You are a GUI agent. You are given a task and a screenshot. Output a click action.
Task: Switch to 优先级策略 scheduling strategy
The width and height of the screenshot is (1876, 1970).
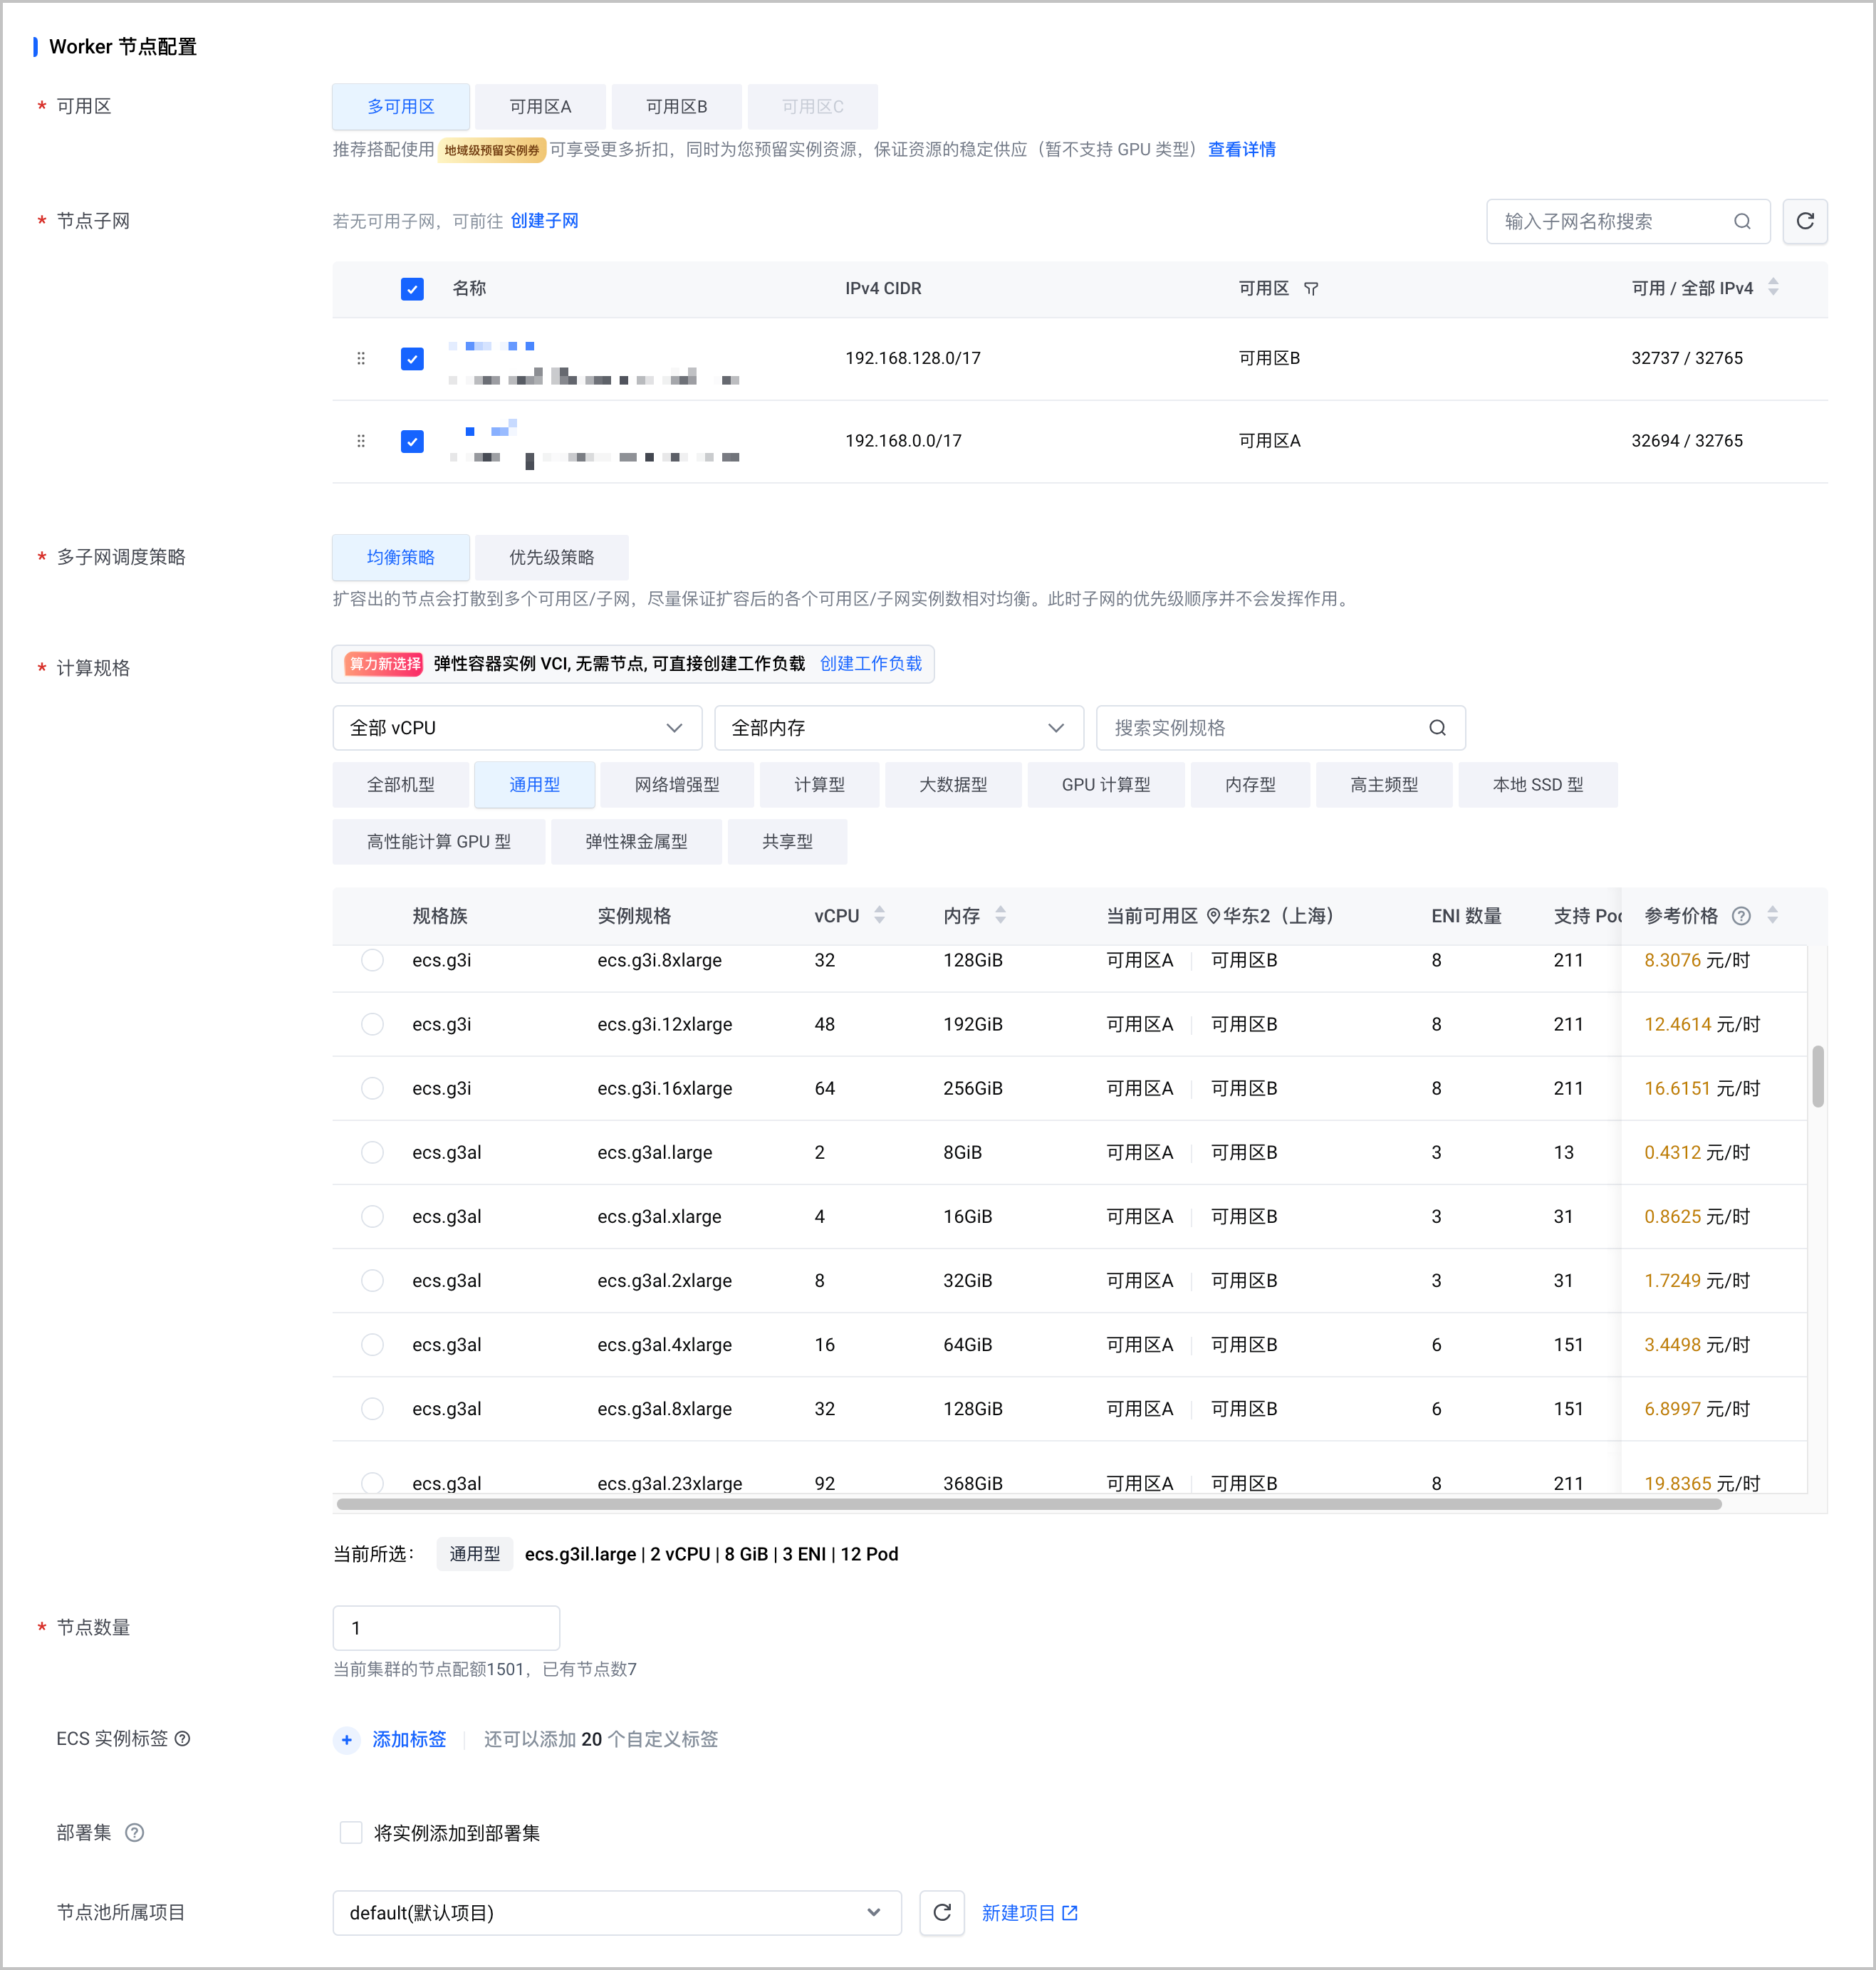coord(551,557)
